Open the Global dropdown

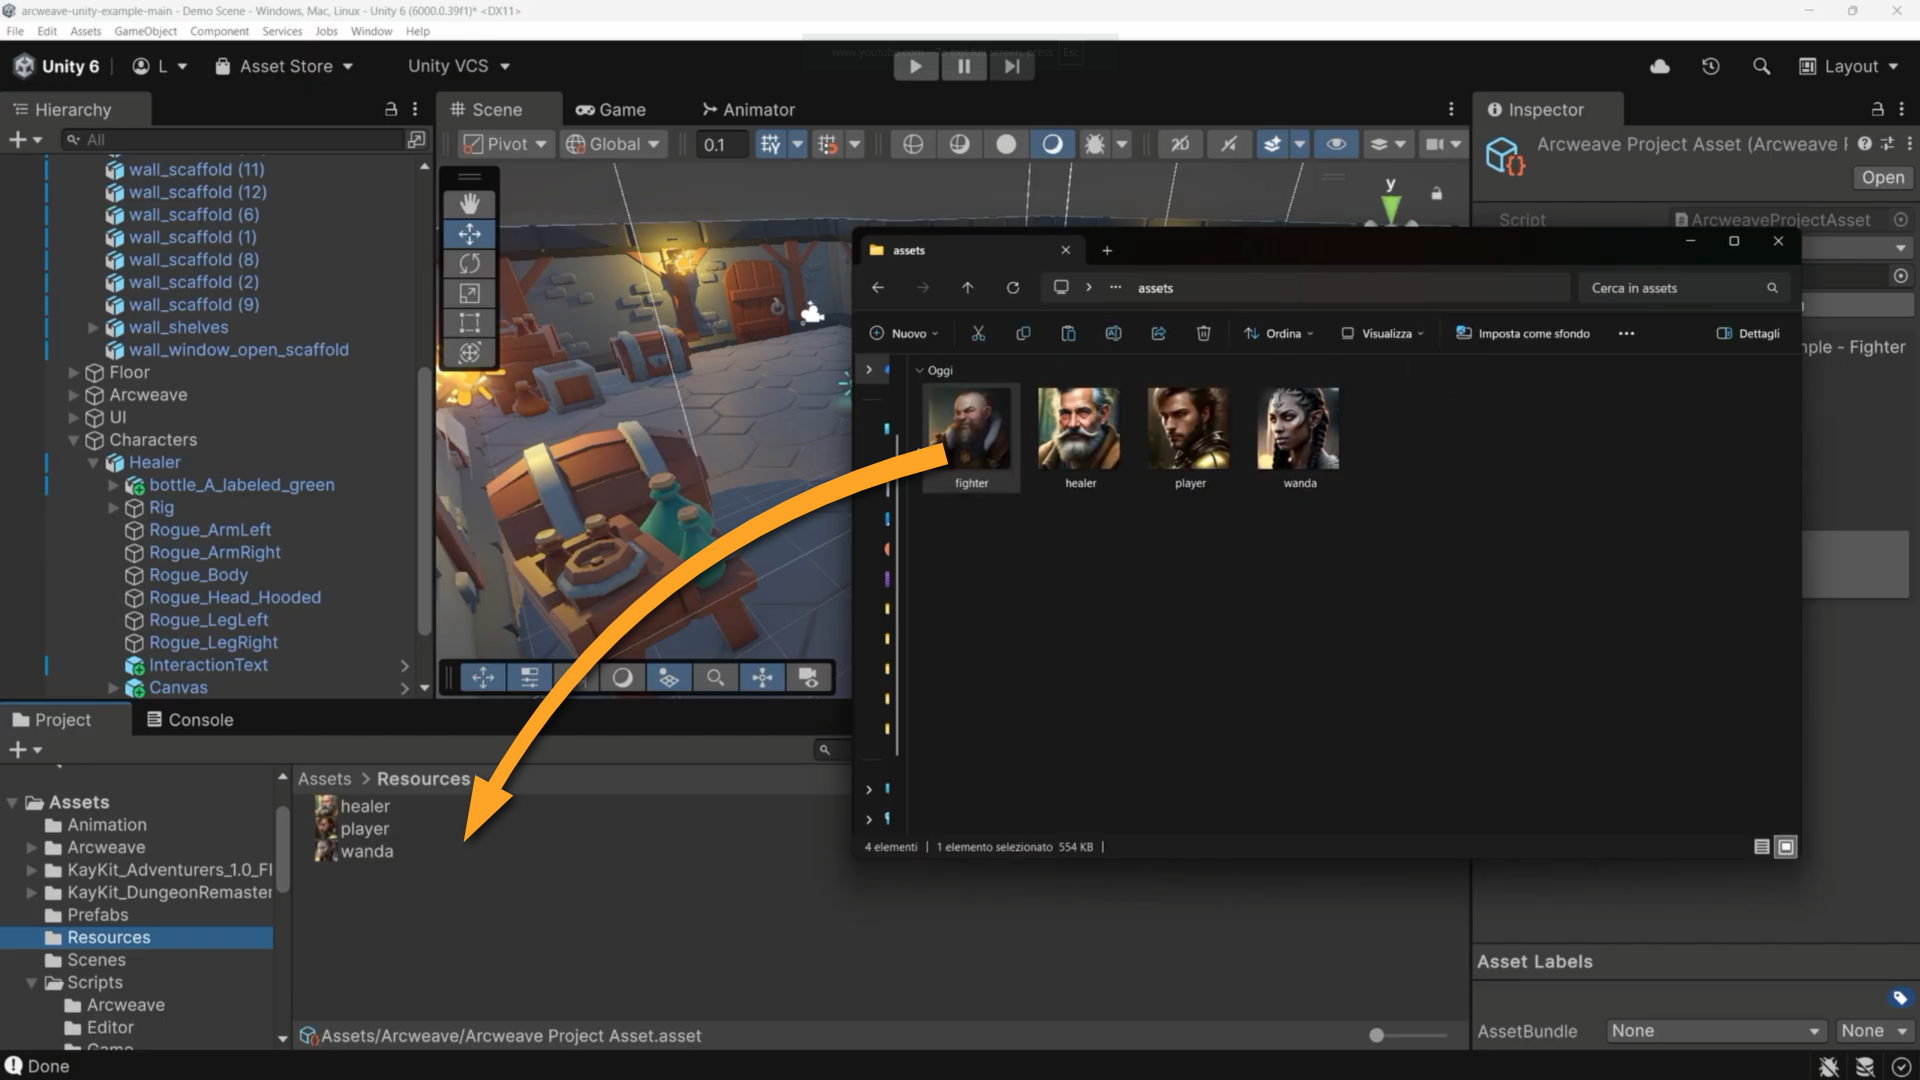[x=612, y=144]
